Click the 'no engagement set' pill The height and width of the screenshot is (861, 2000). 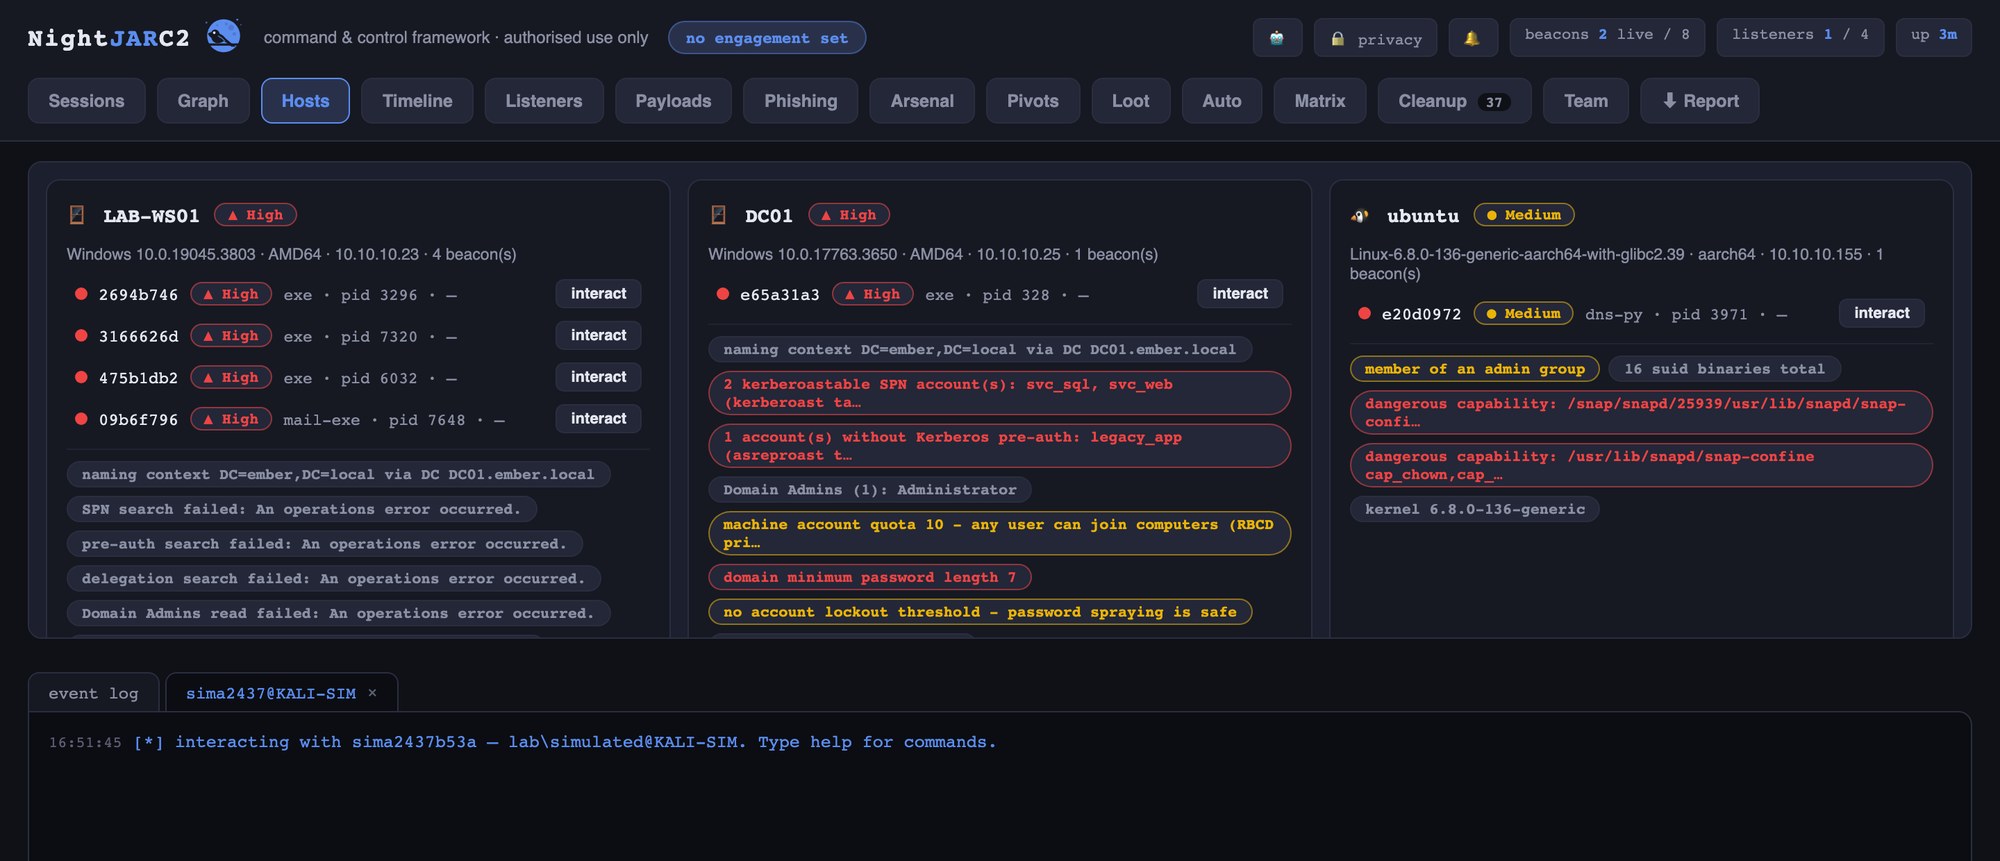point(767,38)
